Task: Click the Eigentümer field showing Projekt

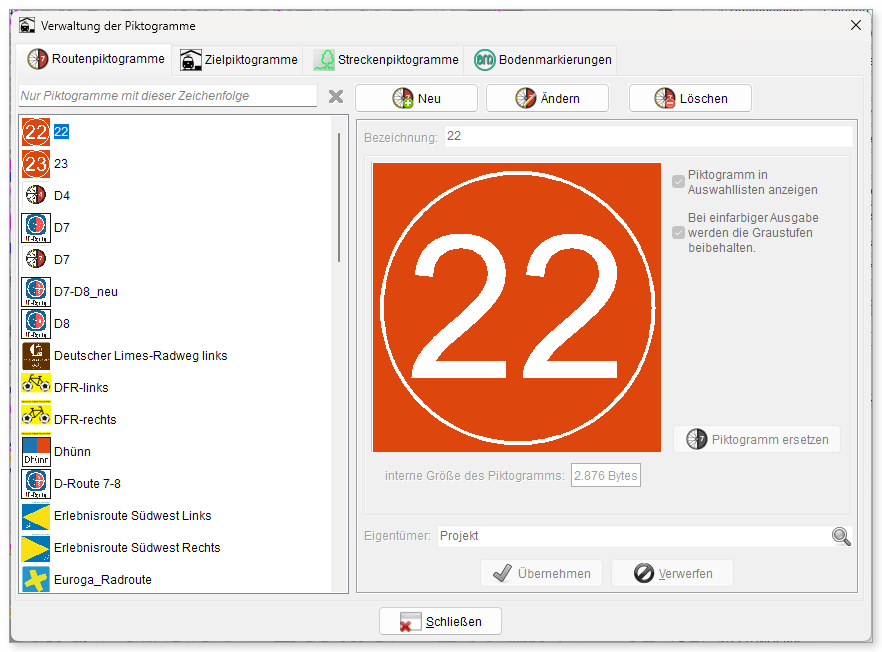Action: [x=634, y=536]
